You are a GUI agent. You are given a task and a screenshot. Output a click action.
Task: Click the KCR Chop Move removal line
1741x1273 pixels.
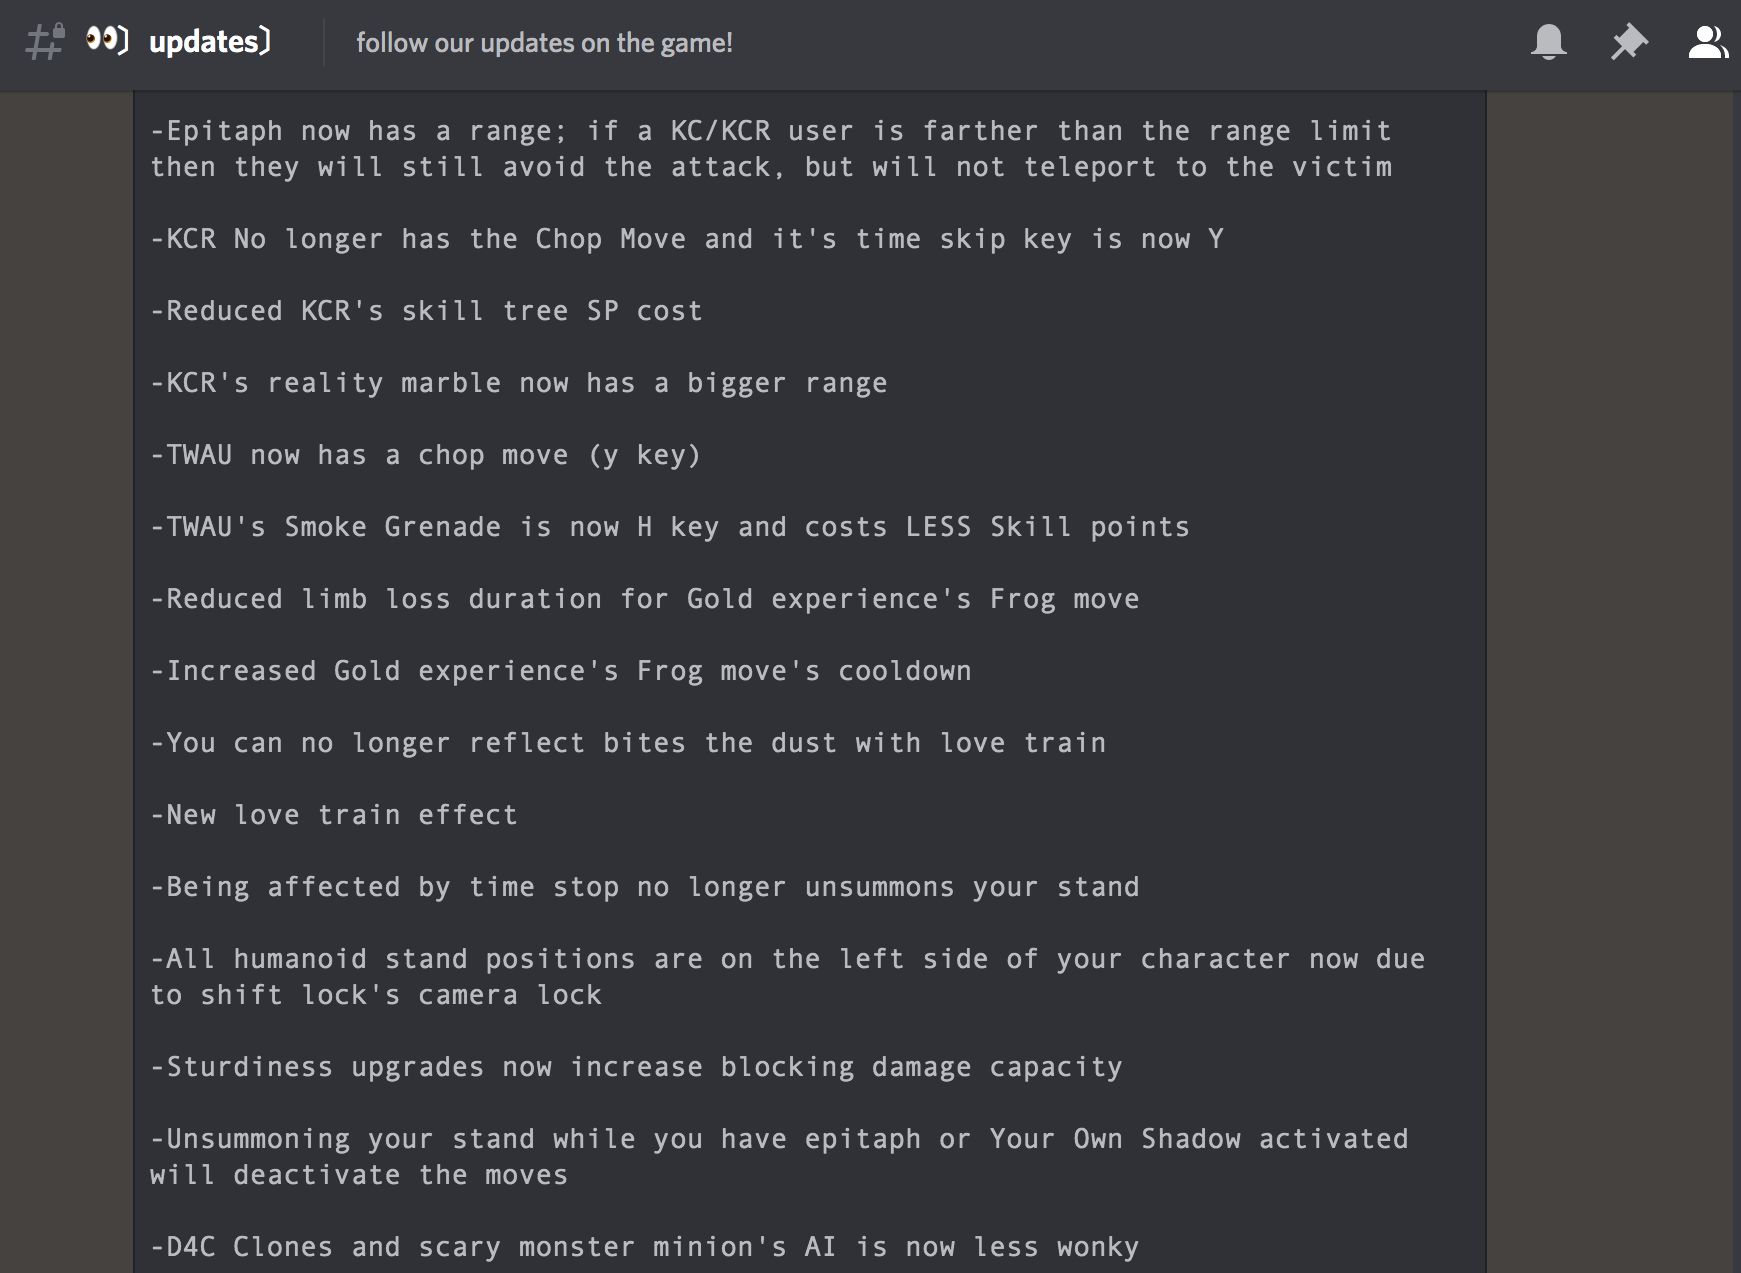click(686, 239)
